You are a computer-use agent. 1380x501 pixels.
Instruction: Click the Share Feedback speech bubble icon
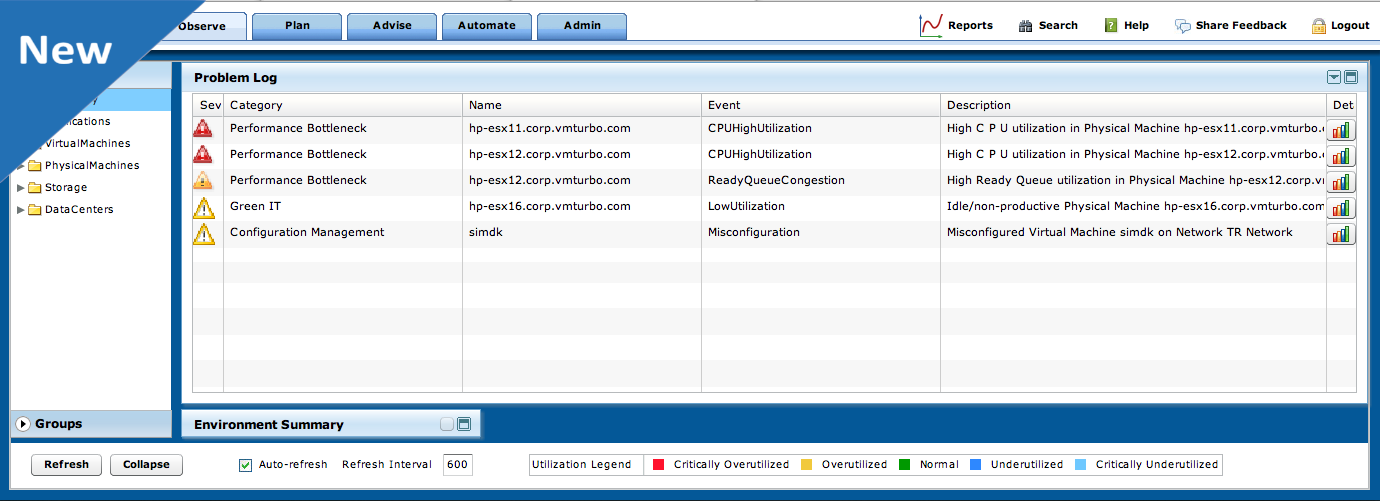pyautogui.click(x=1183, y=26)
